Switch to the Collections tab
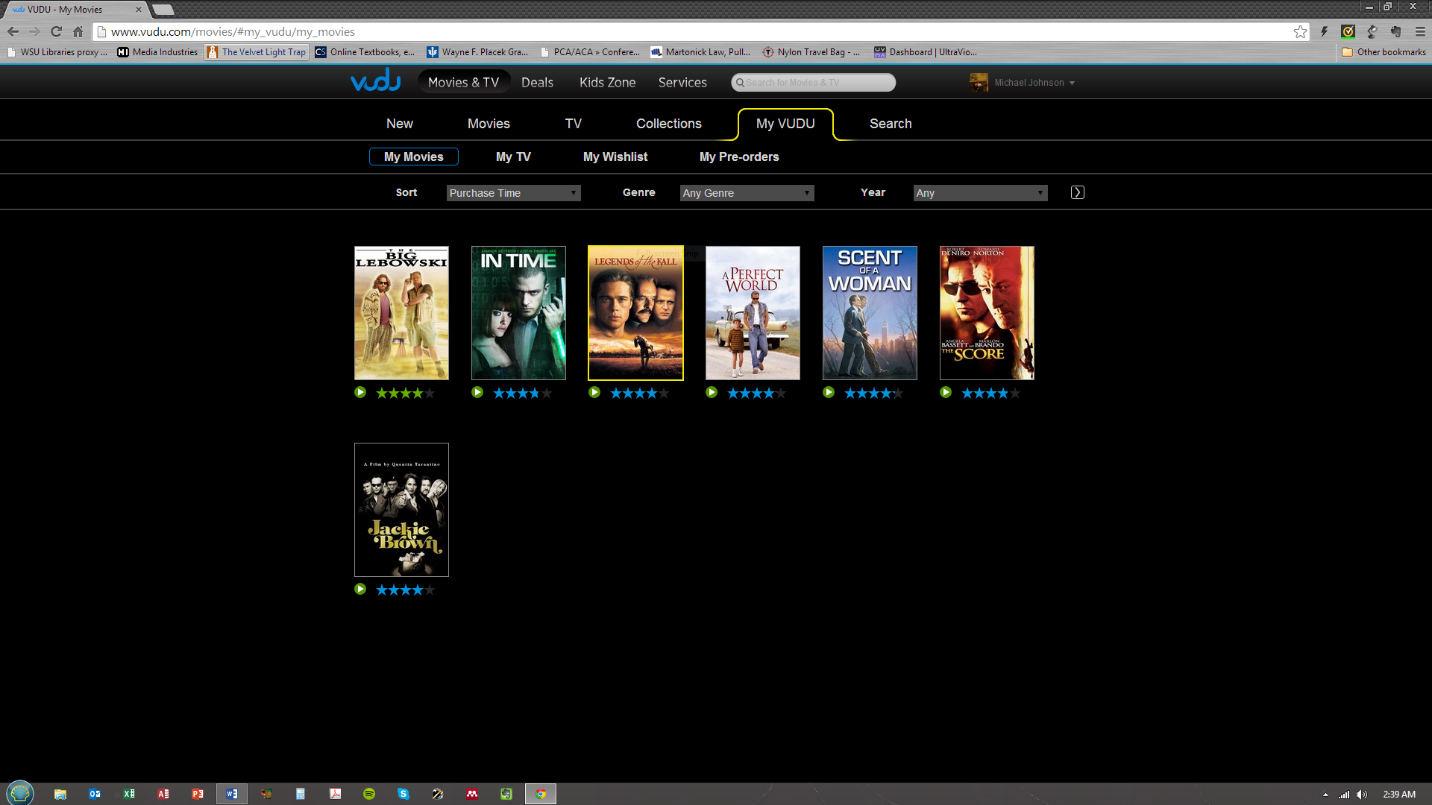 point(669,124)
